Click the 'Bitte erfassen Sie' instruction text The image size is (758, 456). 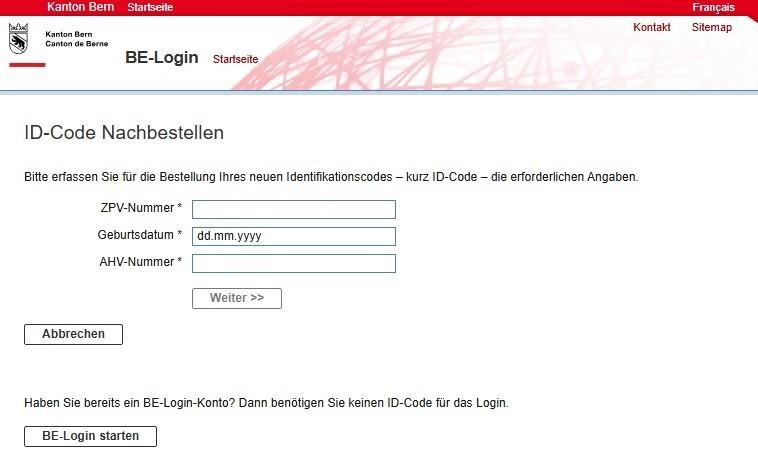pyautogui.click(x=331, y=177)
